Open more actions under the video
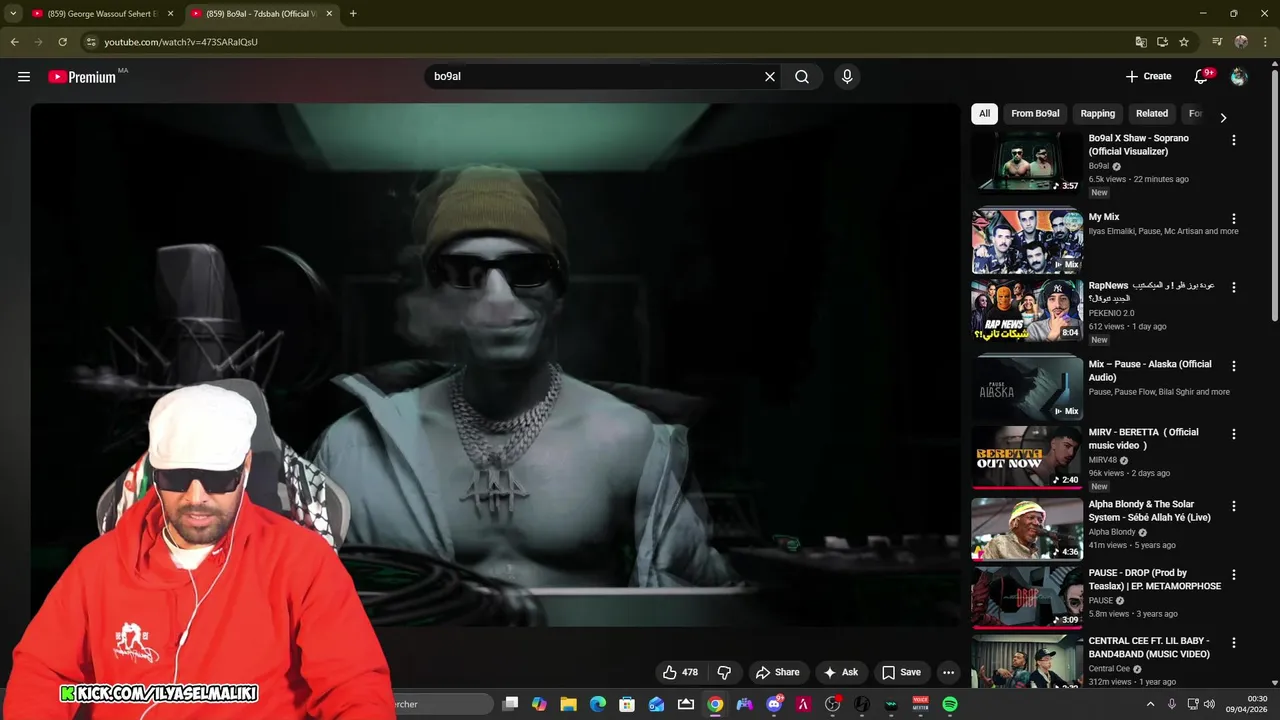The width and height of the screenshot is (1280, 720). pos(948,672)
